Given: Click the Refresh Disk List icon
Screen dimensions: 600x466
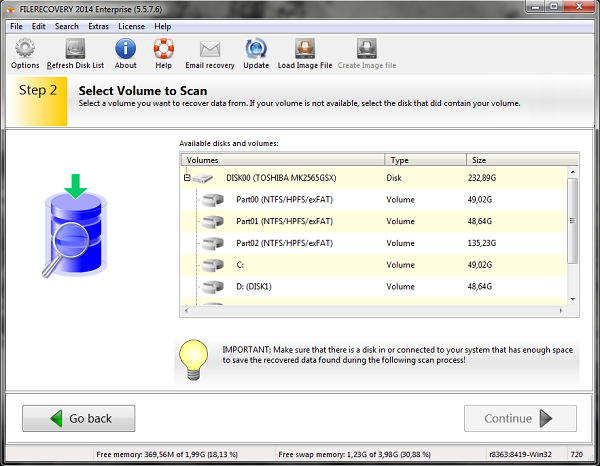Looking at the screenshot, I should (75, 48).
